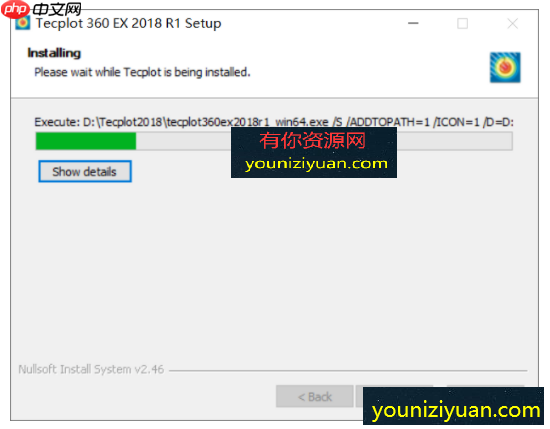The width and height of the screenshot is (550, 429).
Task: Click the red php logo watermark
Action: coord(15,9)
